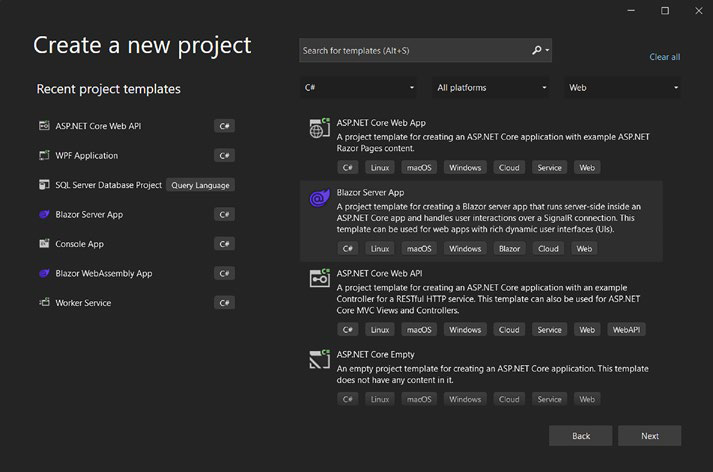Click Windows tag under ASP.NET Core Web API
The width and height of the screenshot is (713, 472).
465,330
